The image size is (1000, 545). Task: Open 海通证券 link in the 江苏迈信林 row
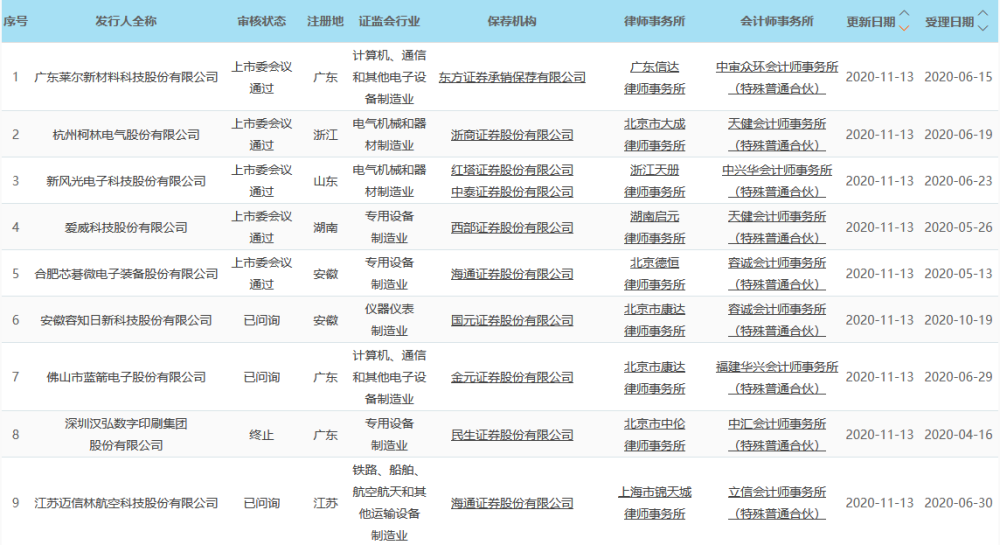pos(512,504)
